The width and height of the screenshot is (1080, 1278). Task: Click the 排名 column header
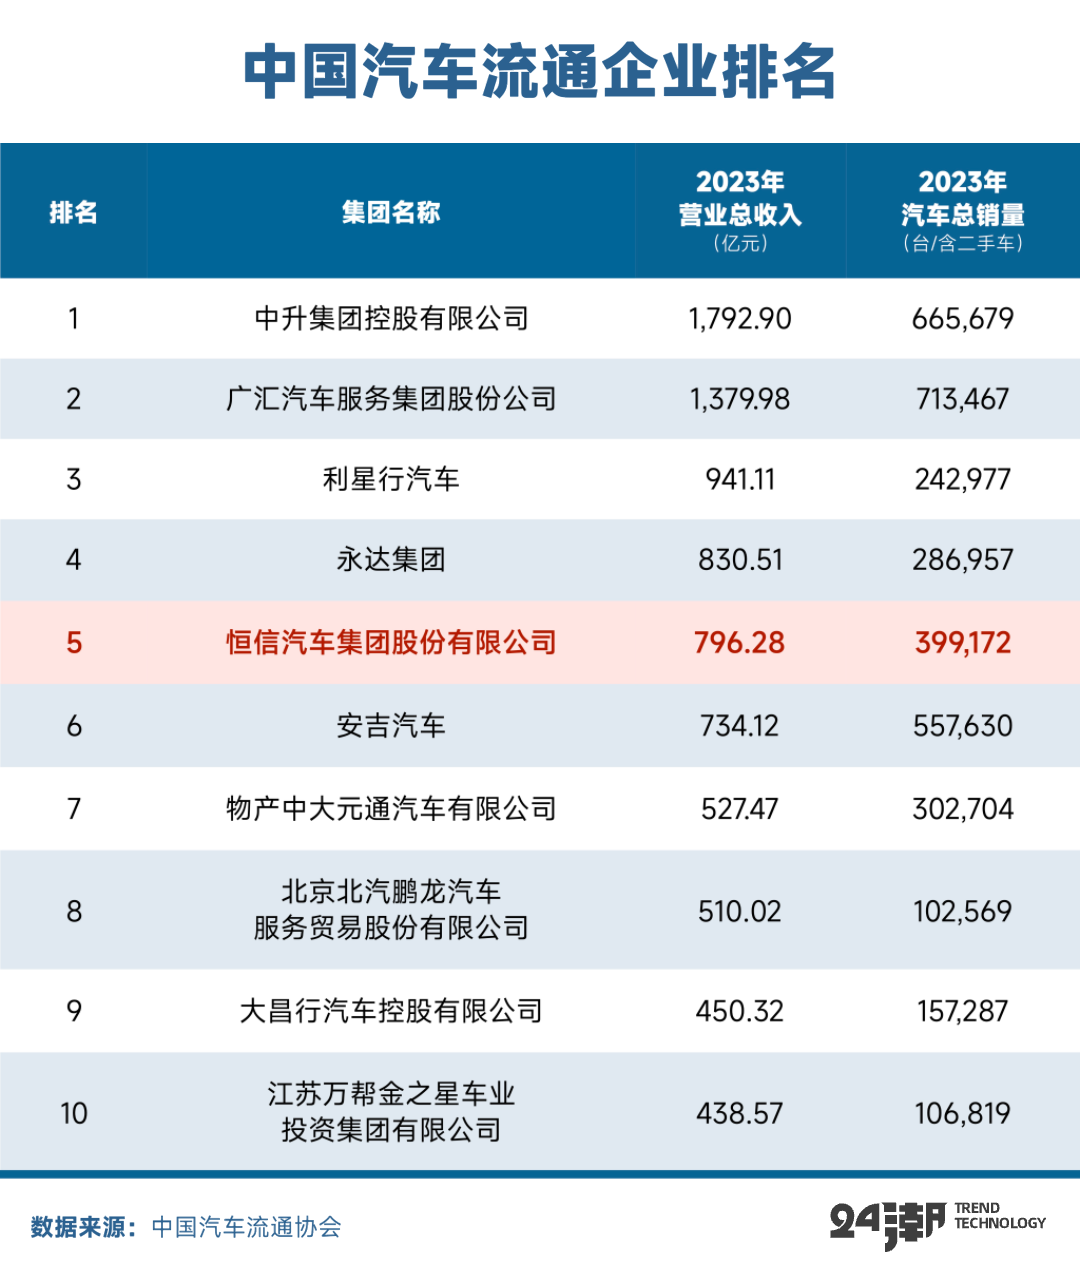(x=74, y=212)
